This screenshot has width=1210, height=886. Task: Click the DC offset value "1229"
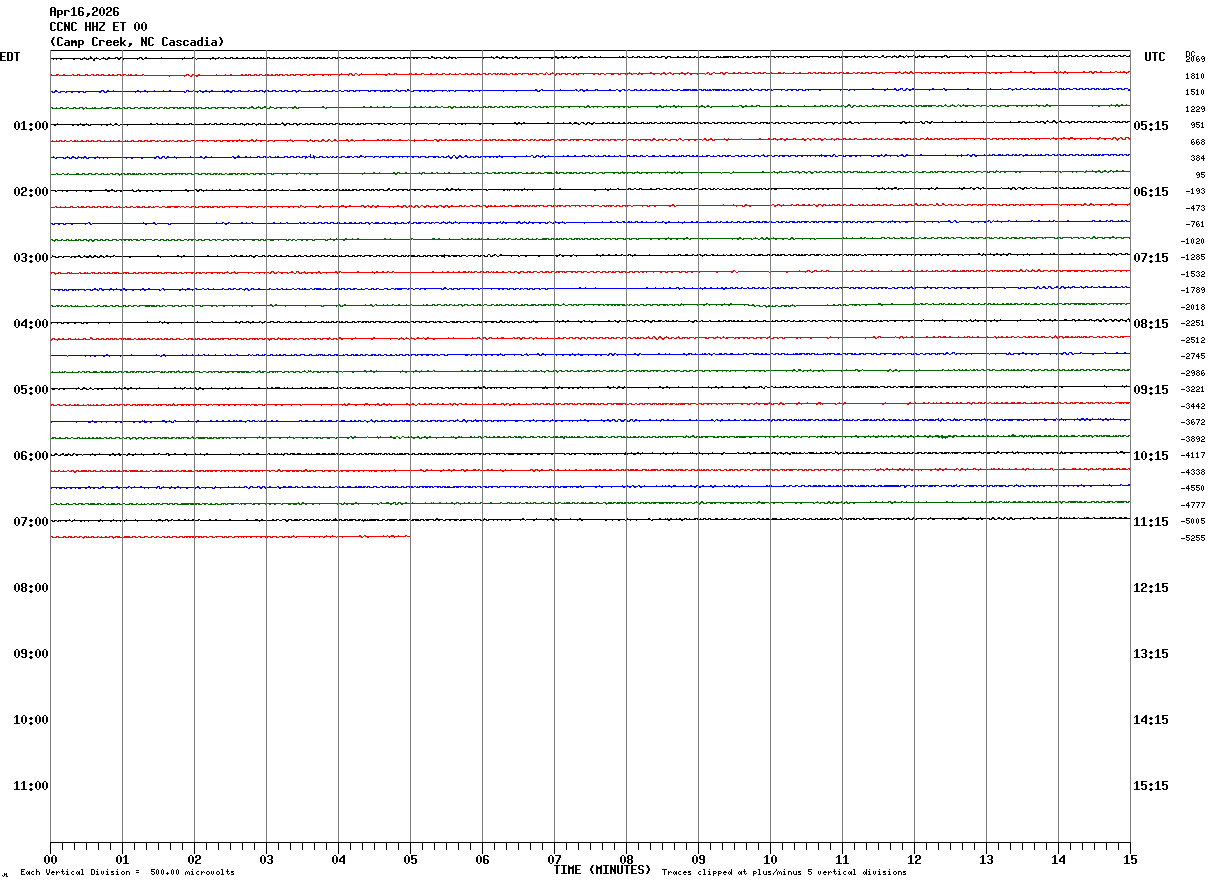coord(1195,109)
